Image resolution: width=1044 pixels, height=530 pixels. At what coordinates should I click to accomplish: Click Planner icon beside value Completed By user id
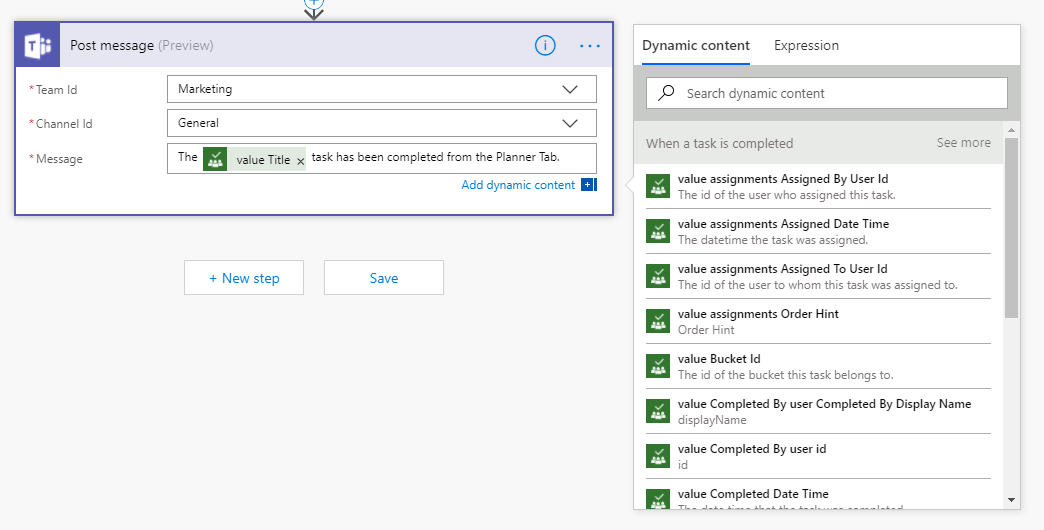[x=658, y=456]
